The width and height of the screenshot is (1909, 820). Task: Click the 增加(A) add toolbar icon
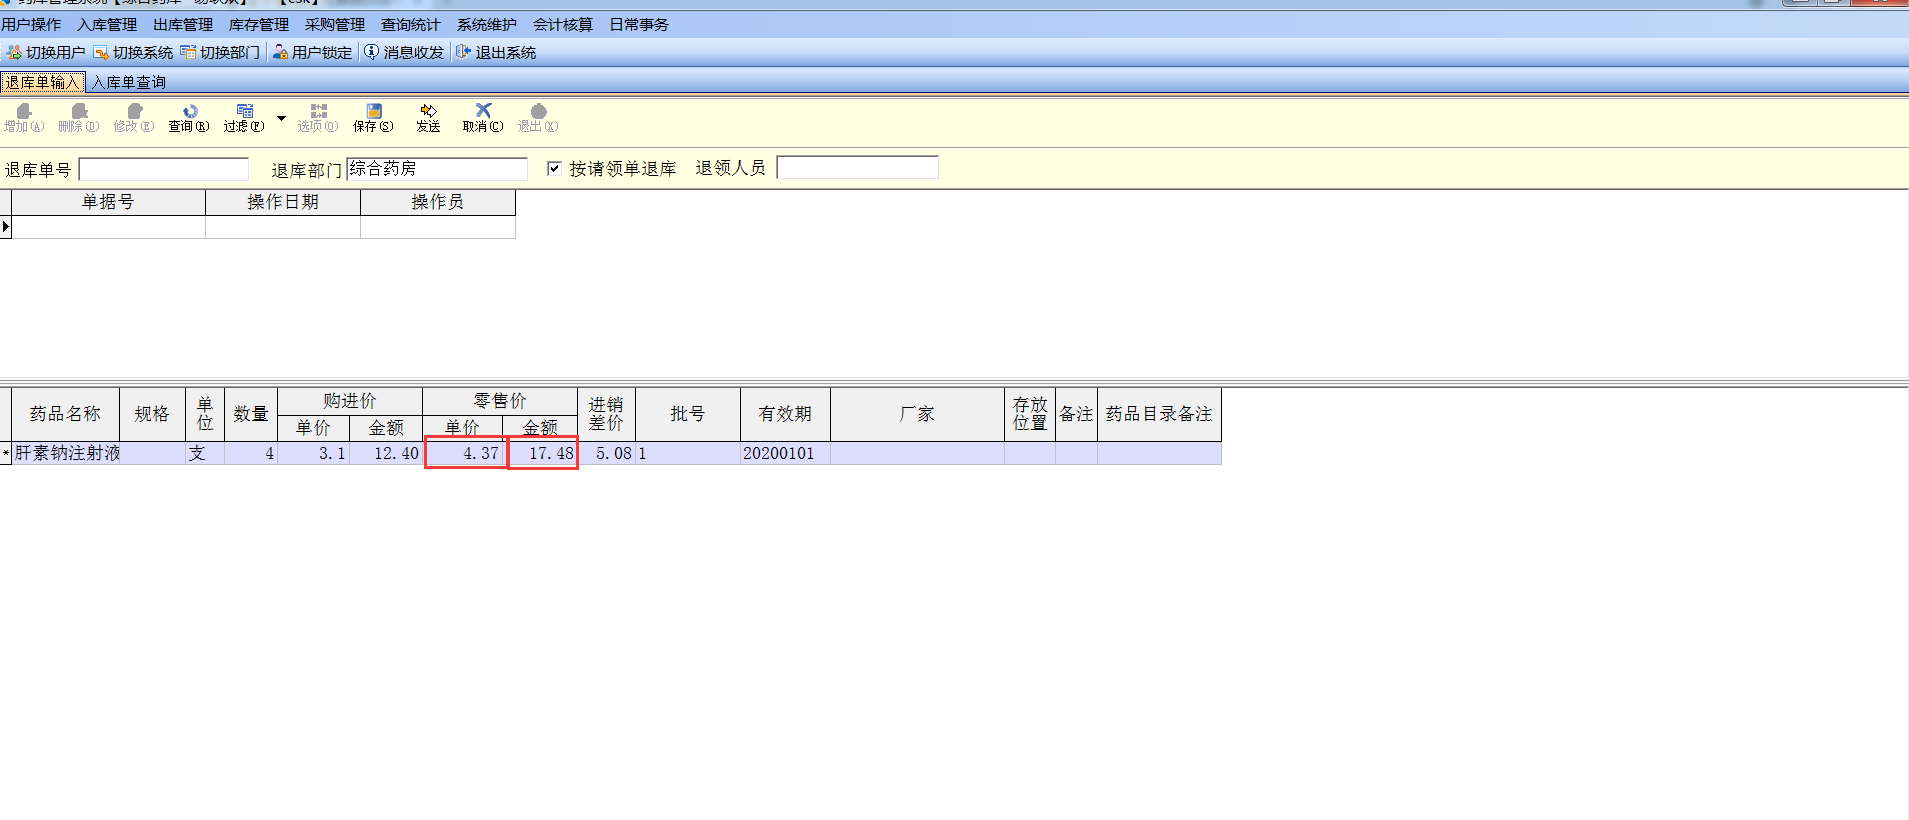[x=24, y=111]
